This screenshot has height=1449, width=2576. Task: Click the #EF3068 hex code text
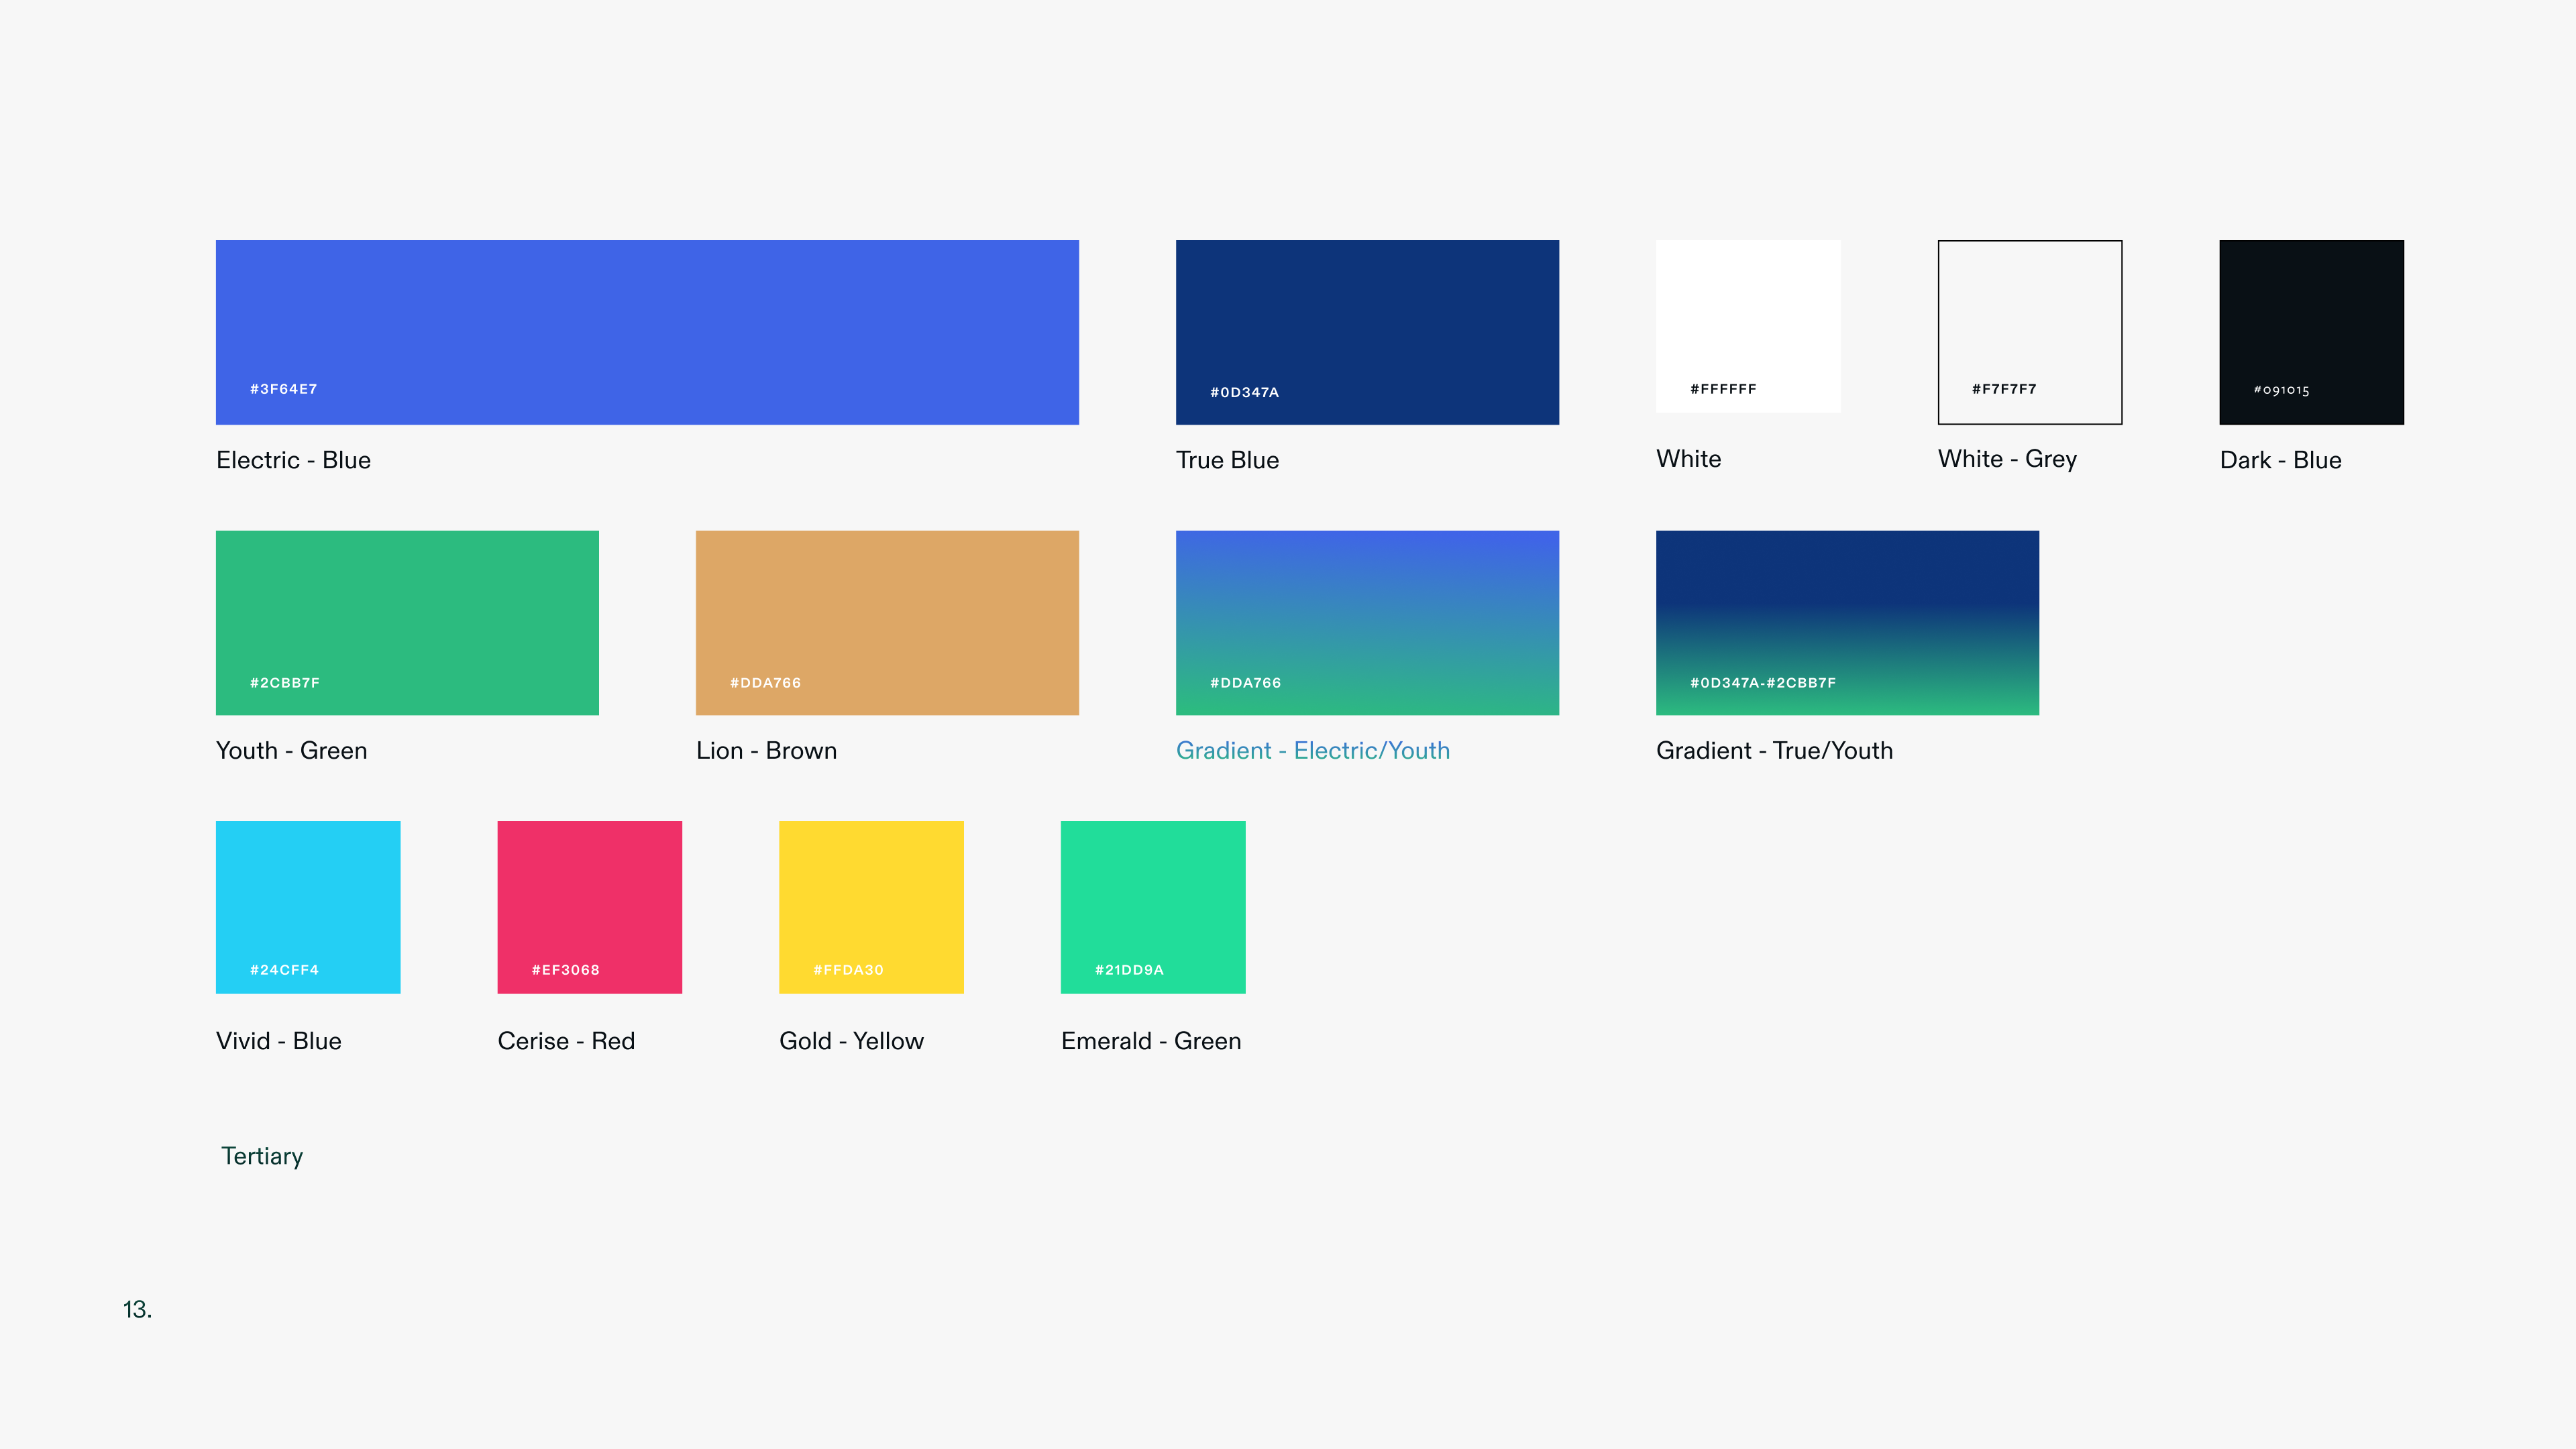point(565,970)
